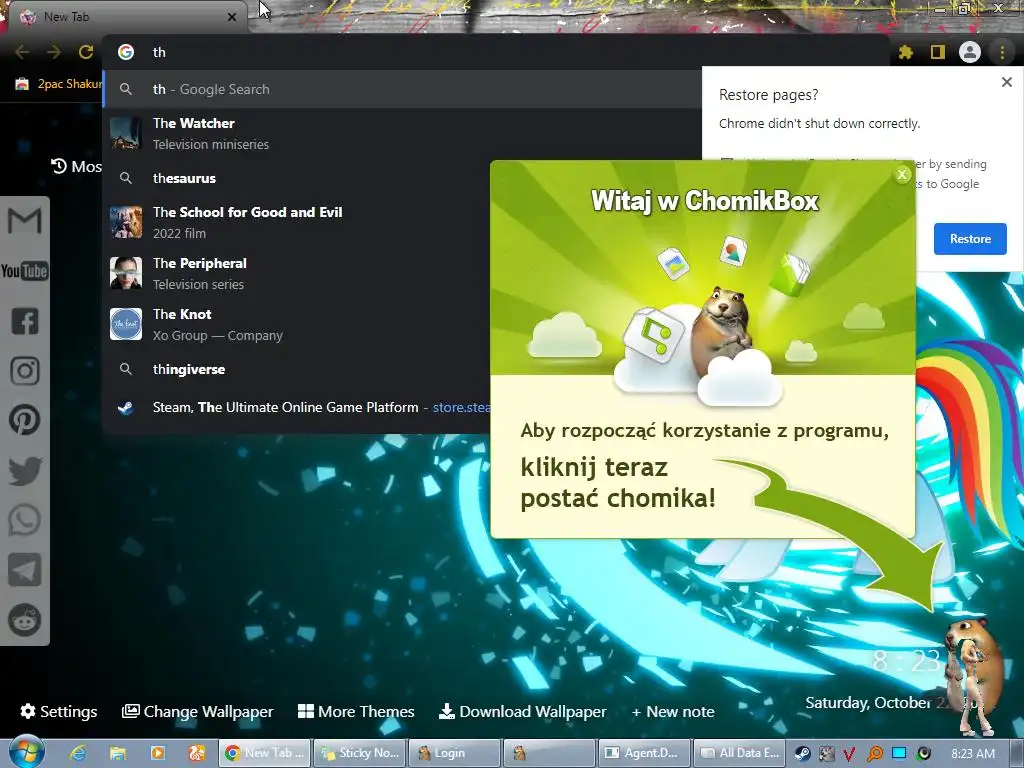Open Instagram from the sidebar
Image resolution: width=1024 pixels, height=768 pixels.
[x=25, y=370]
